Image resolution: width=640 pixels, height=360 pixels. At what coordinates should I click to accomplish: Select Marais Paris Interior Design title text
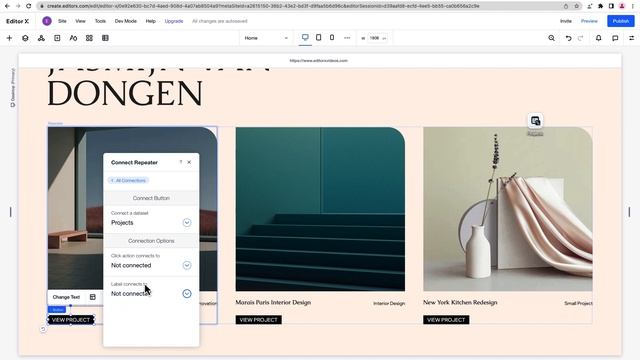pos(273,302)
